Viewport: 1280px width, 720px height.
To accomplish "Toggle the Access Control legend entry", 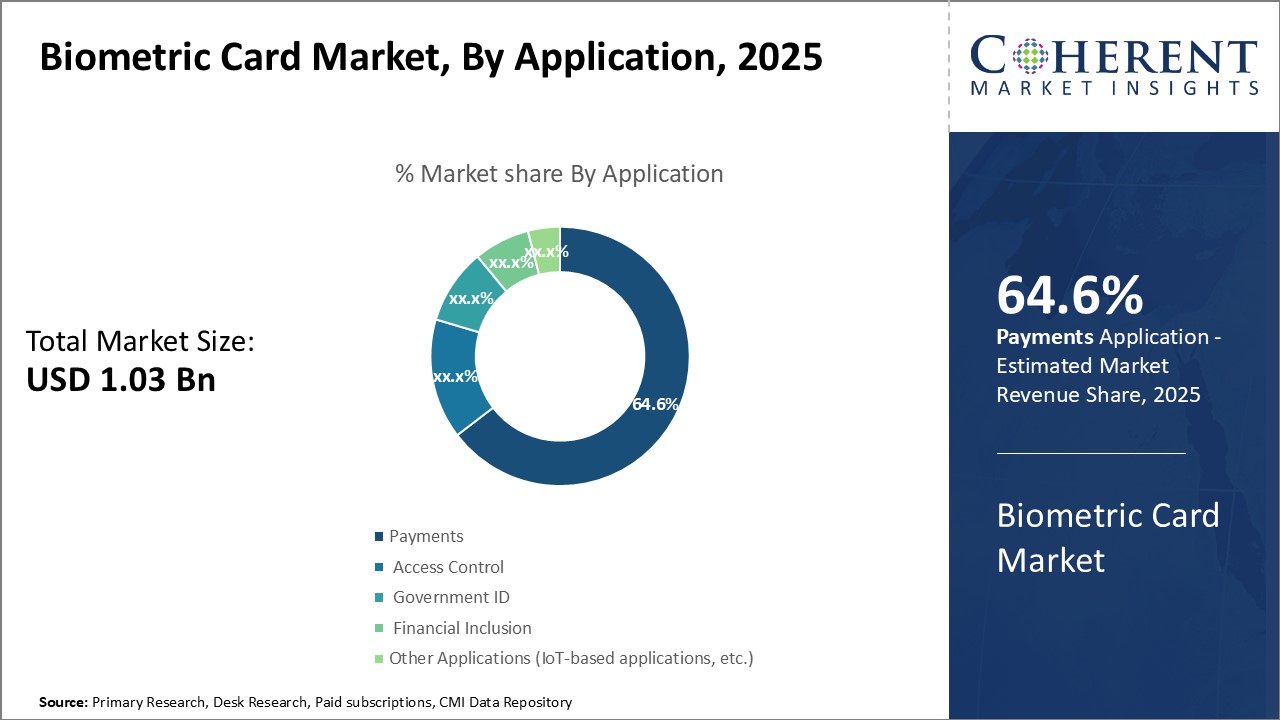I will pos(448,567).
